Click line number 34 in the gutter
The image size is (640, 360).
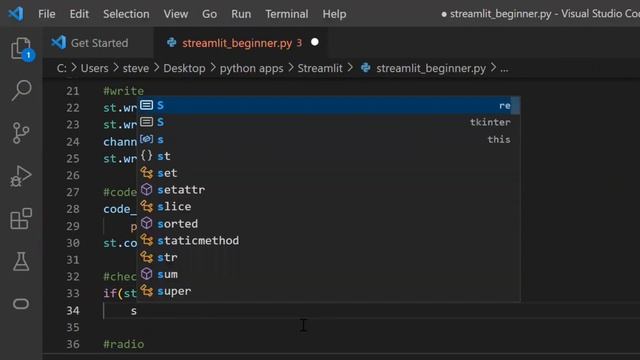click(x=73, y=311)
